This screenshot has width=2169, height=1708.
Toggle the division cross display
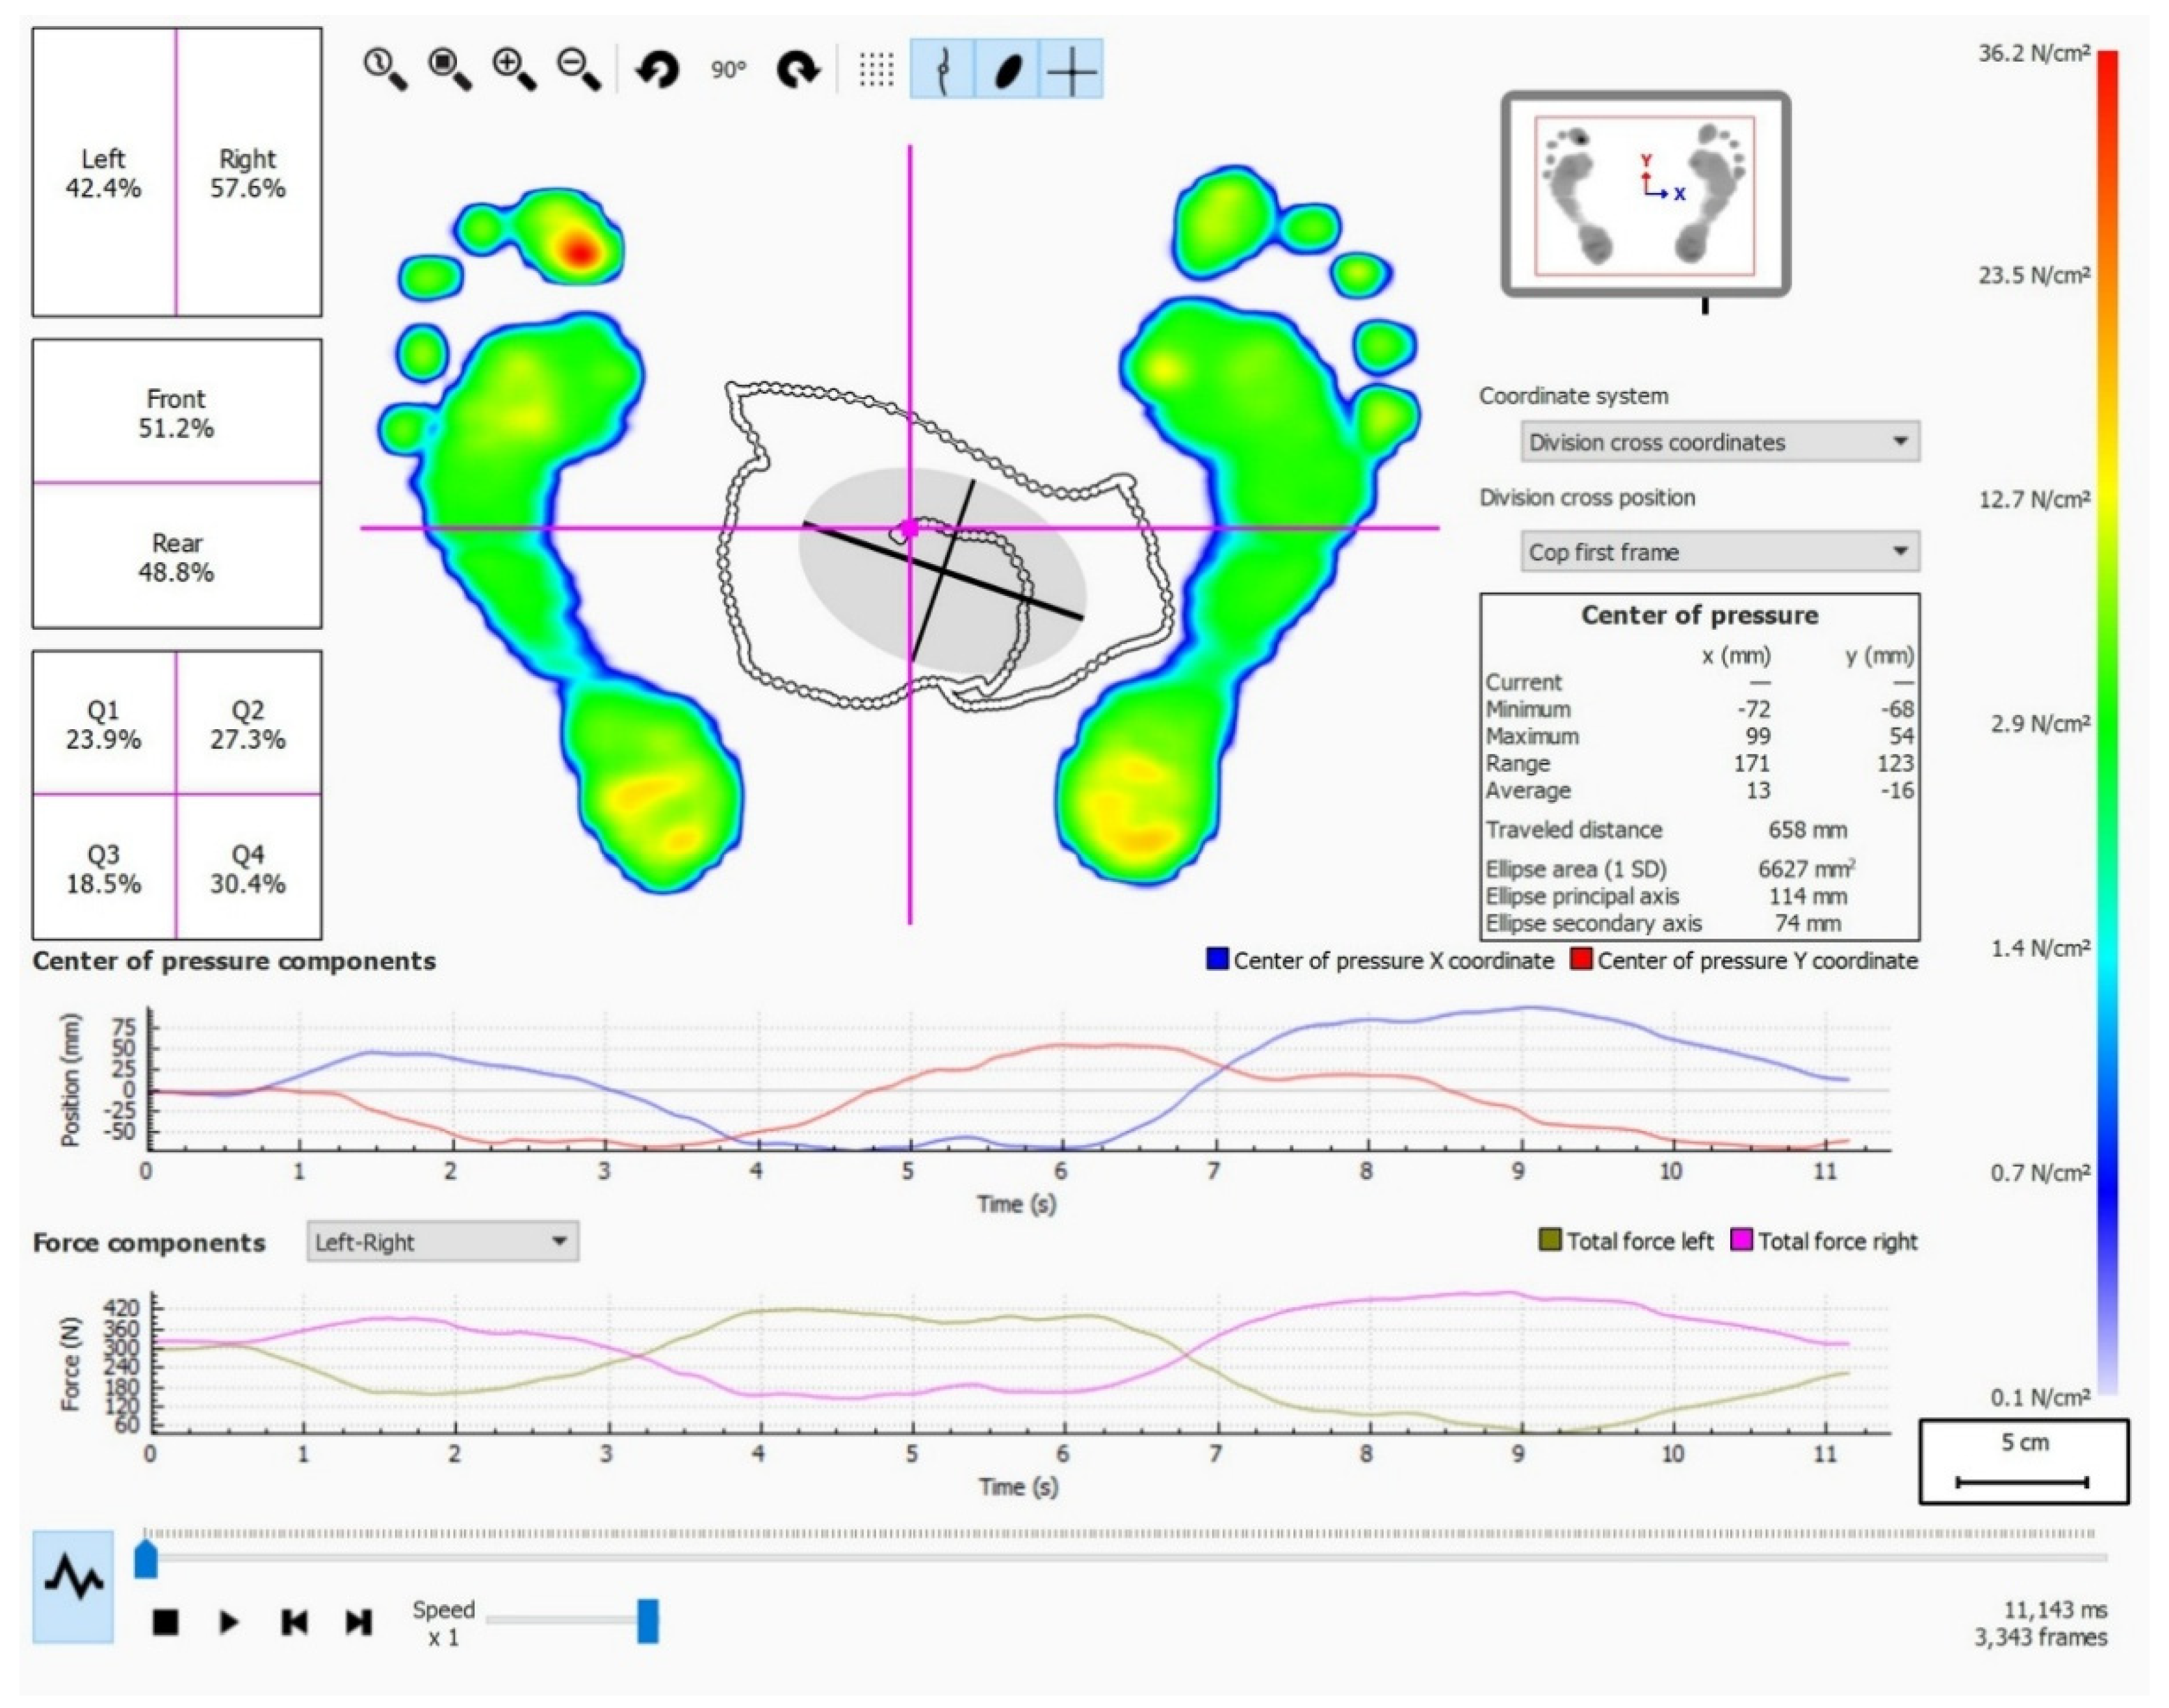click(1071, 70)
